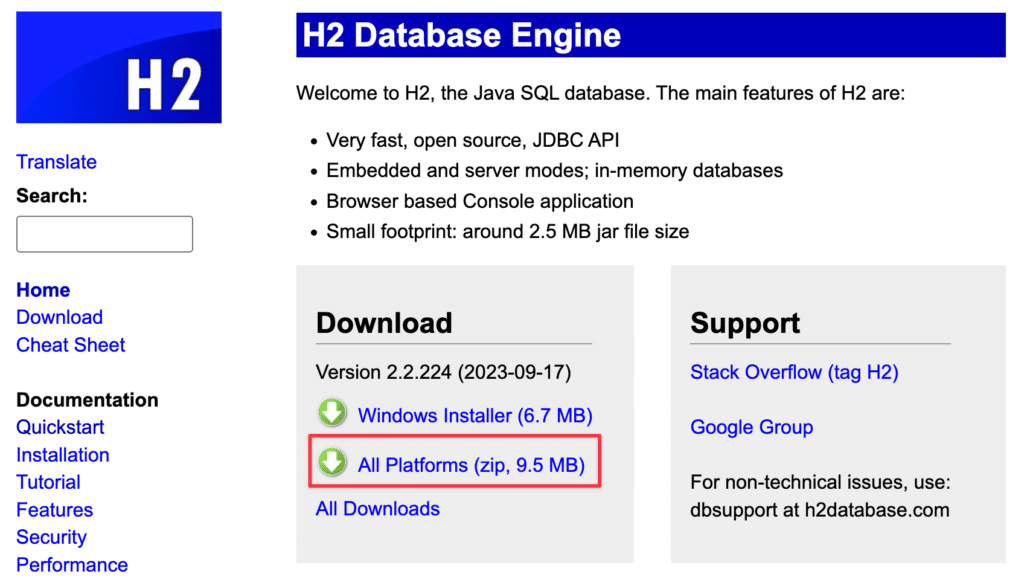Open the Tutorial page

click(x=48, y=482)
